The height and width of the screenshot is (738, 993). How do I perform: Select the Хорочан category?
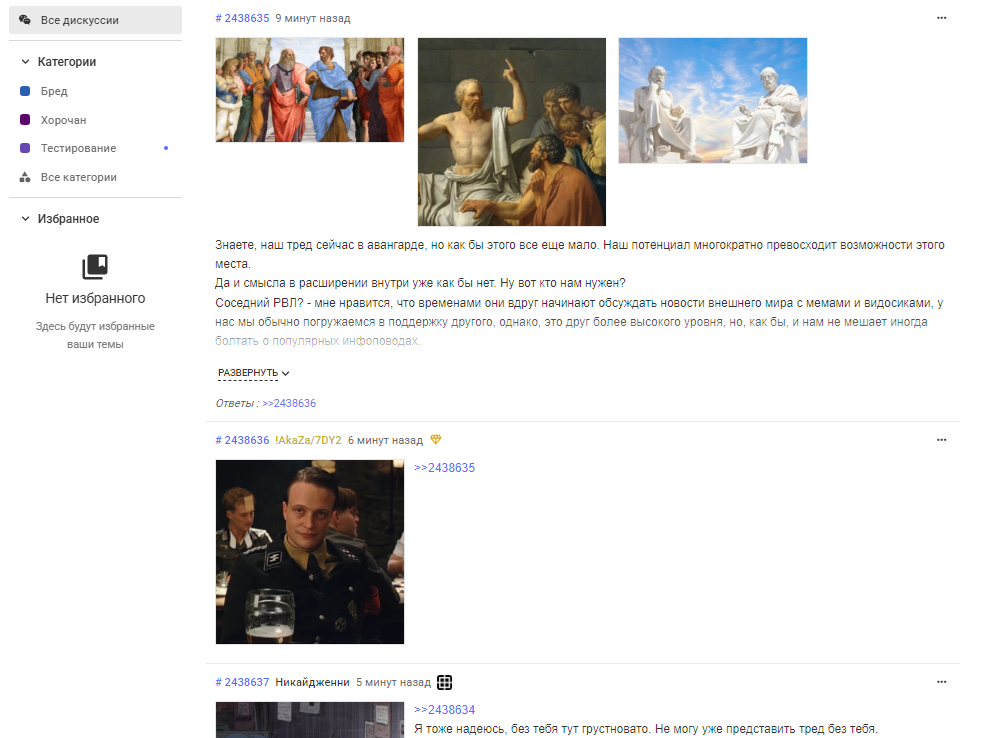pos(63,120)
